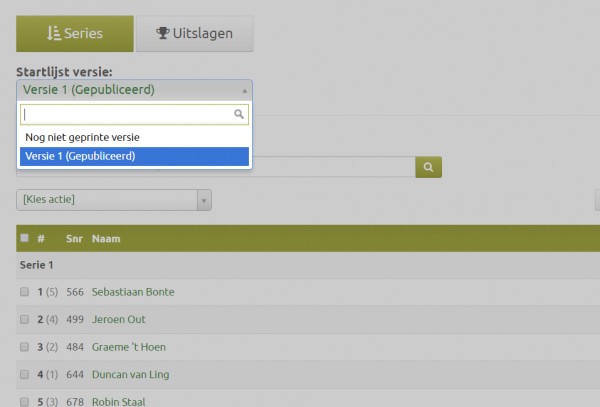The height and width of the screenshot is (407, 600).
Task: Select checkbox for Graeme 't Hoen
Action: 24,347
